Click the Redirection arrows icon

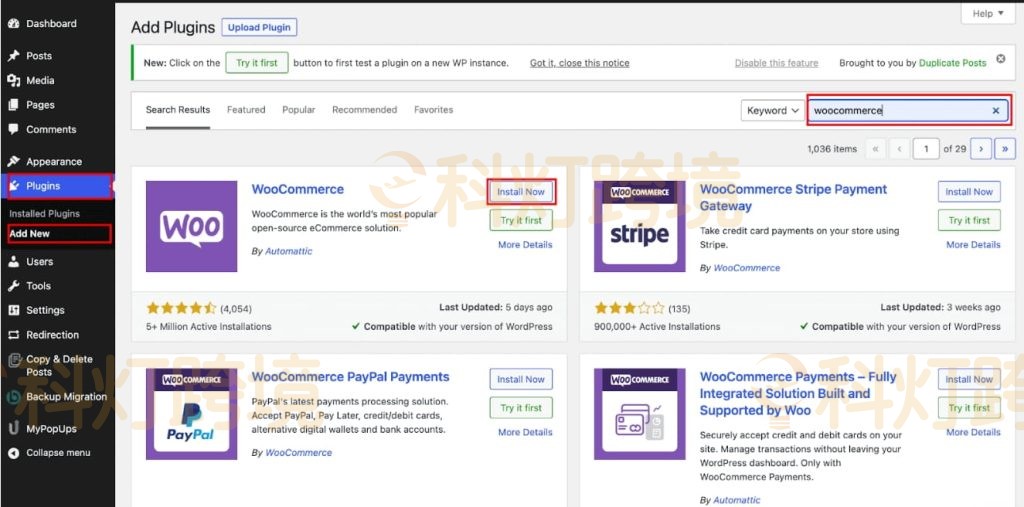pyautogui.click(x=14, y=335)
